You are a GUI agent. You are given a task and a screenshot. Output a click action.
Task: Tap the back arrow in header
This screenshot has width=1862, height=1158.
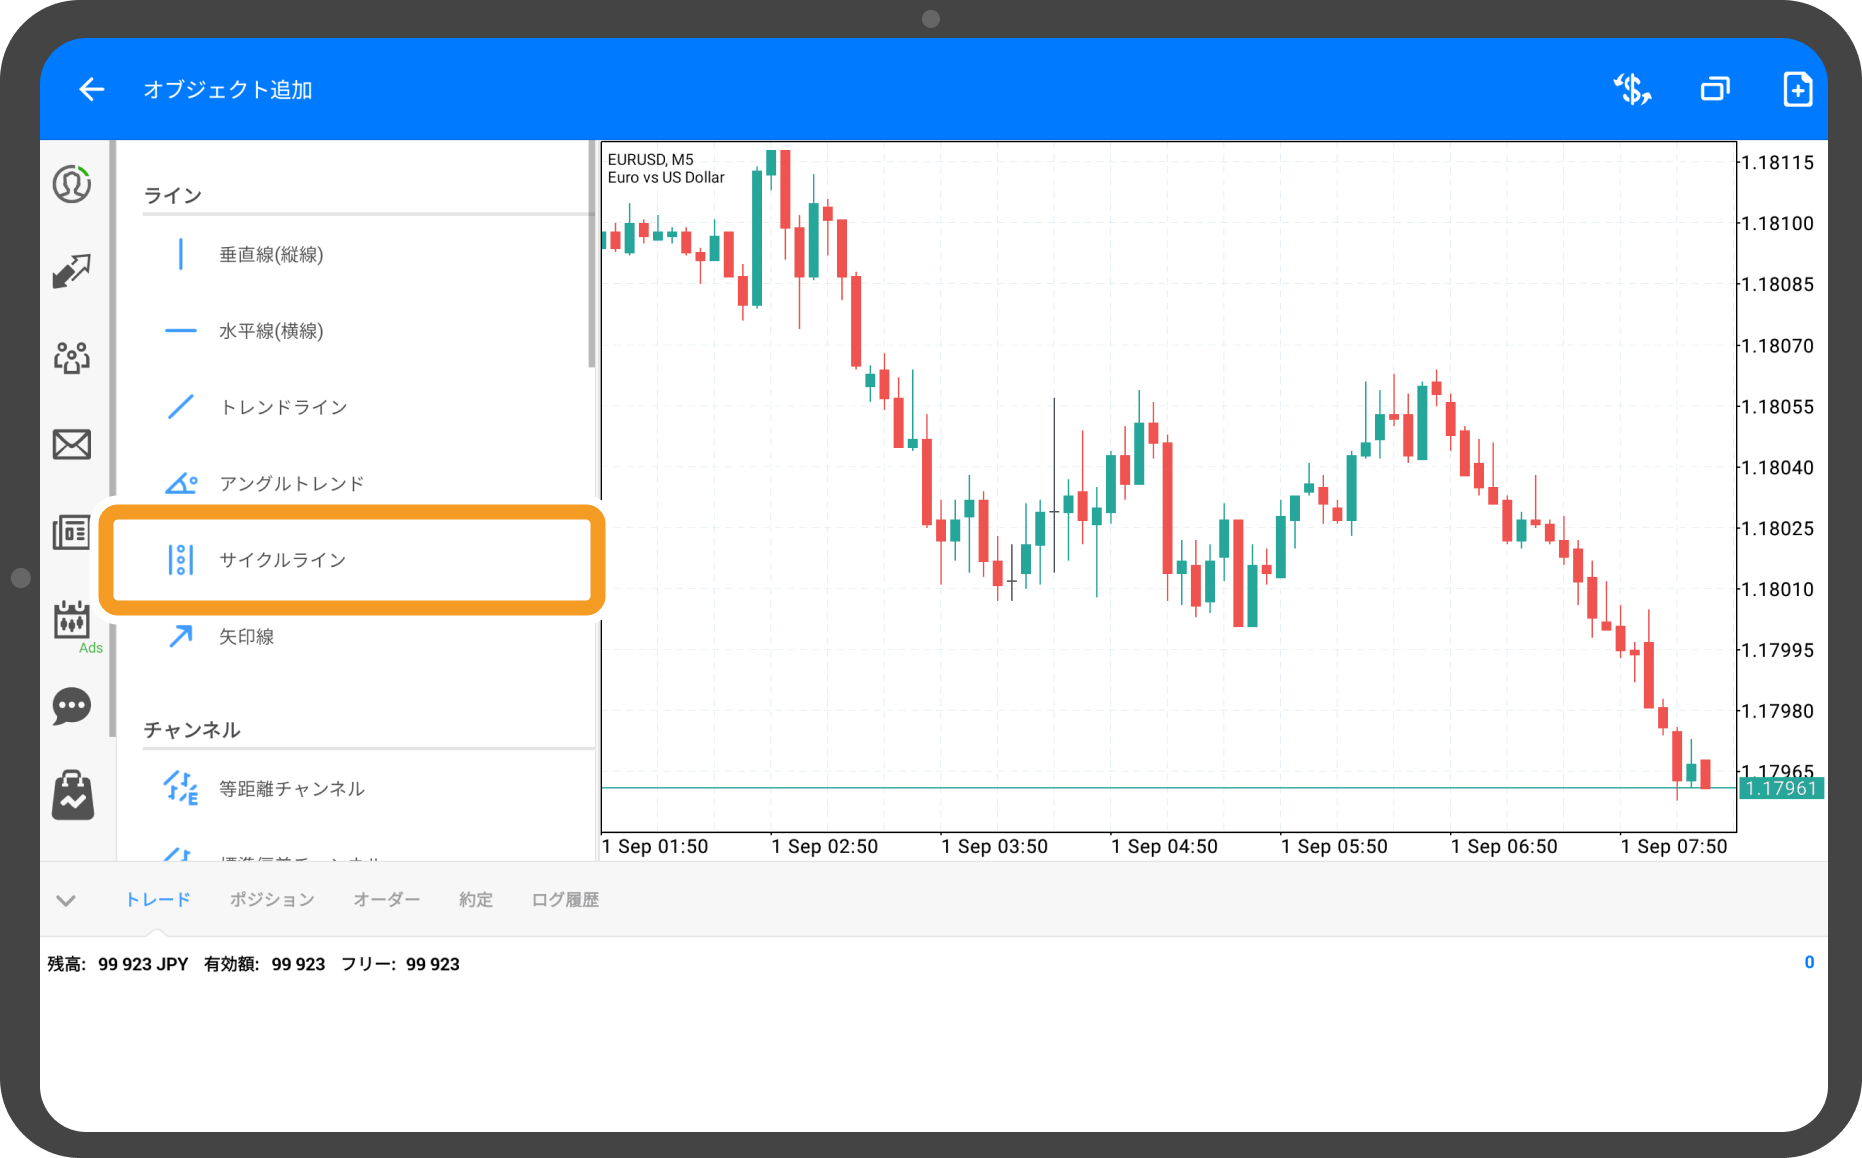[x=92, y=90]
